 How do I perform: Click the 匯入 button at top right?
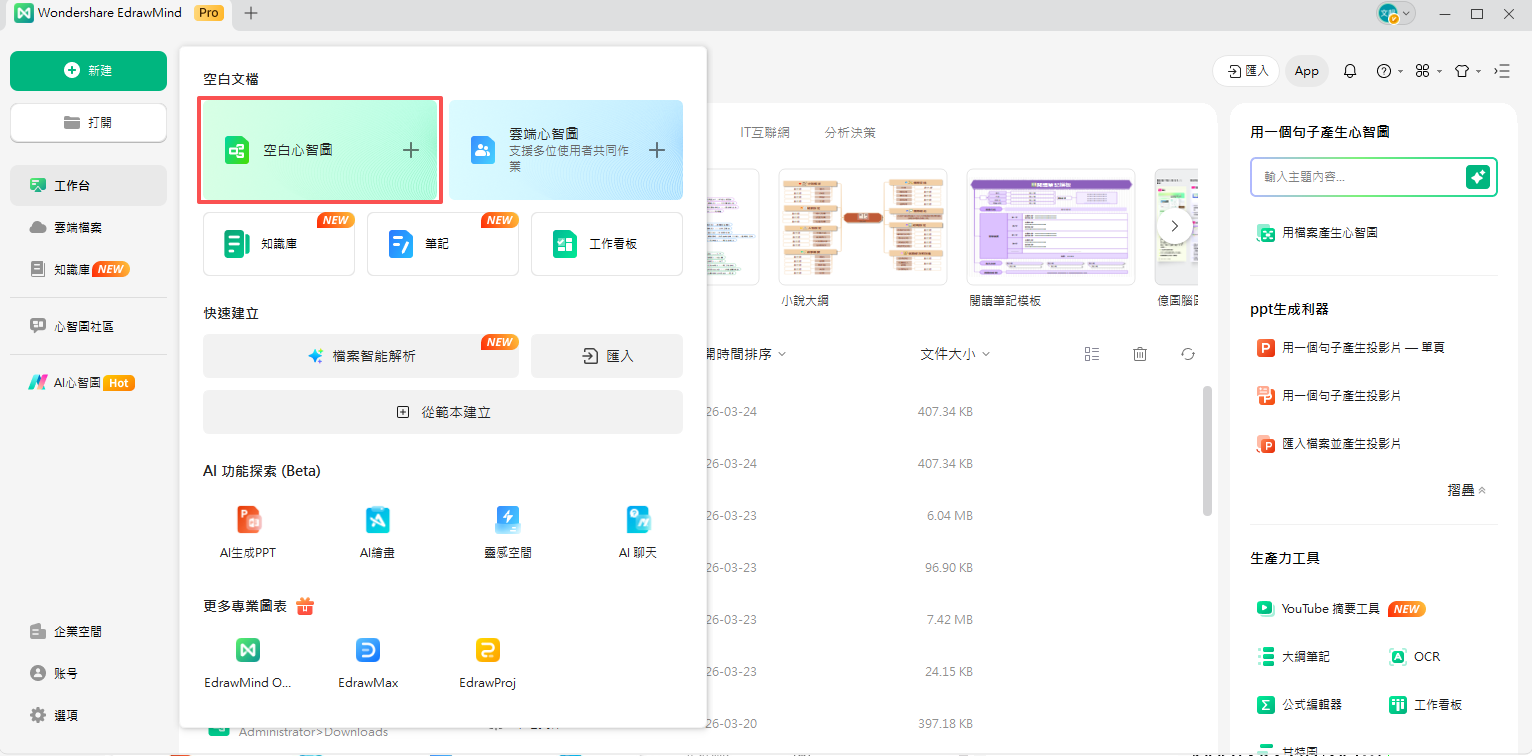[x=1245, y=70]
